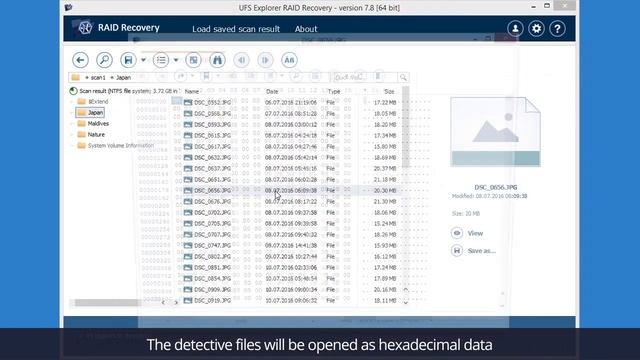The height and width of the screenshot is (360, 640).
Task: Click the image icon of DSC_0702.JPG
Action: pos(188,213)
